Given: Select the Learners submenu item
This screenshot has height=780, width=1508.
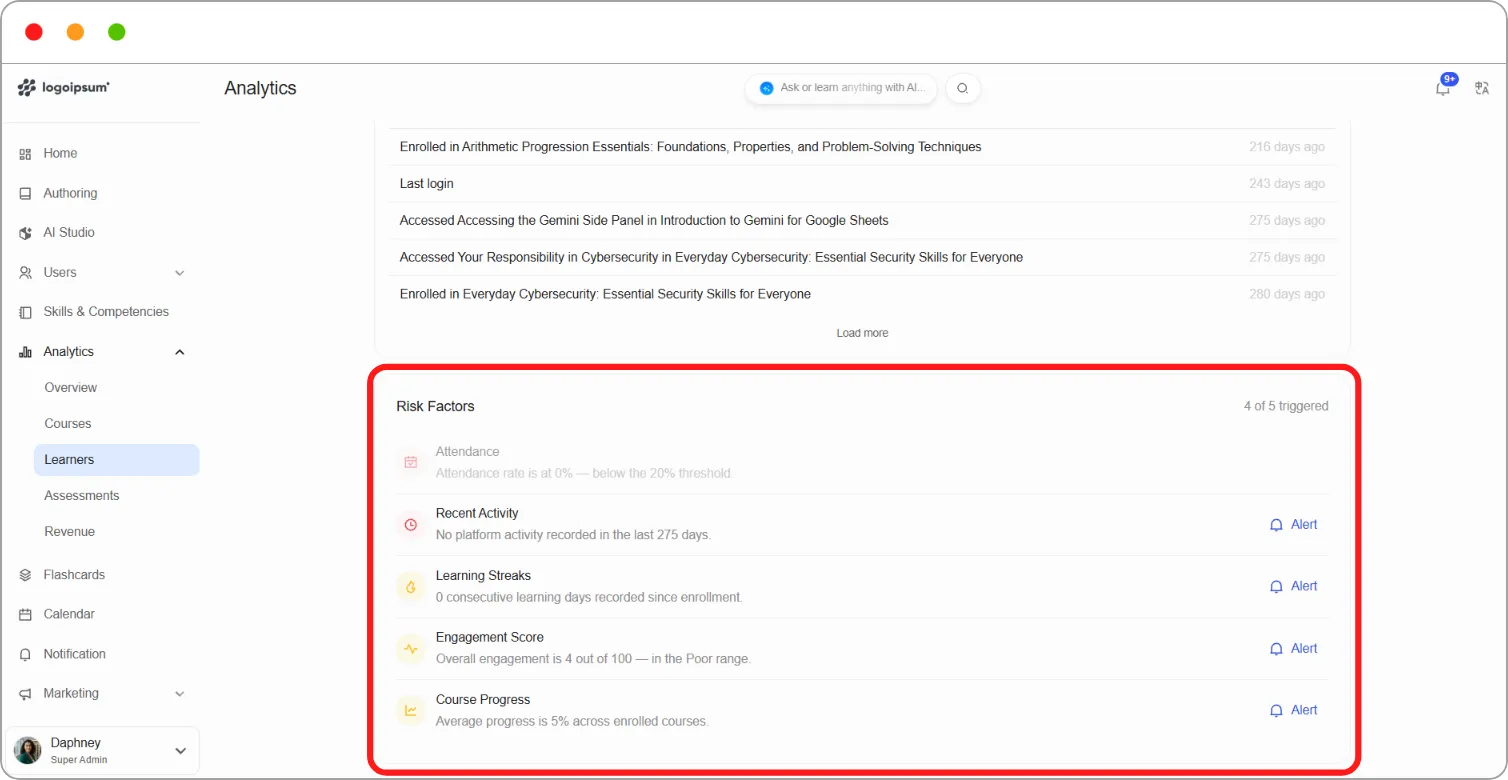Looking at the screenshot, I should click(x=116, y=460).
